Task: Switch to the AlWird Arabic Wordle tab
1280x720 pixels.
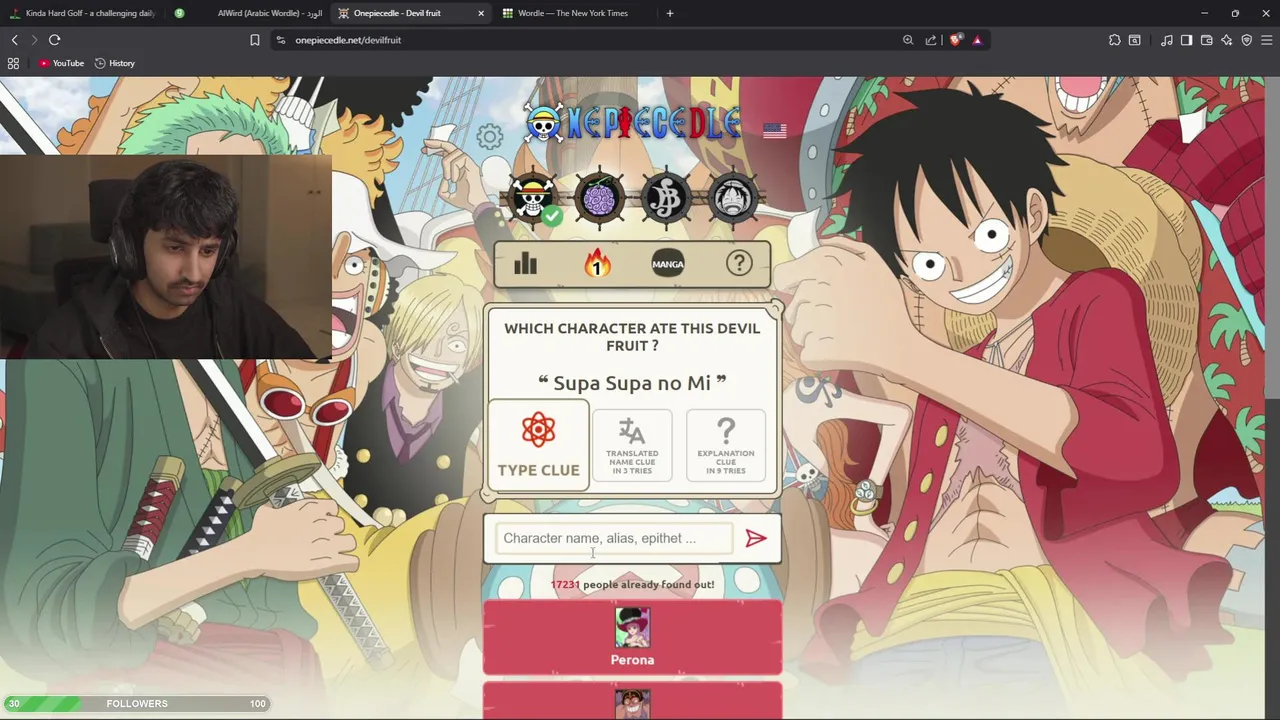Action: click(264, 13)
